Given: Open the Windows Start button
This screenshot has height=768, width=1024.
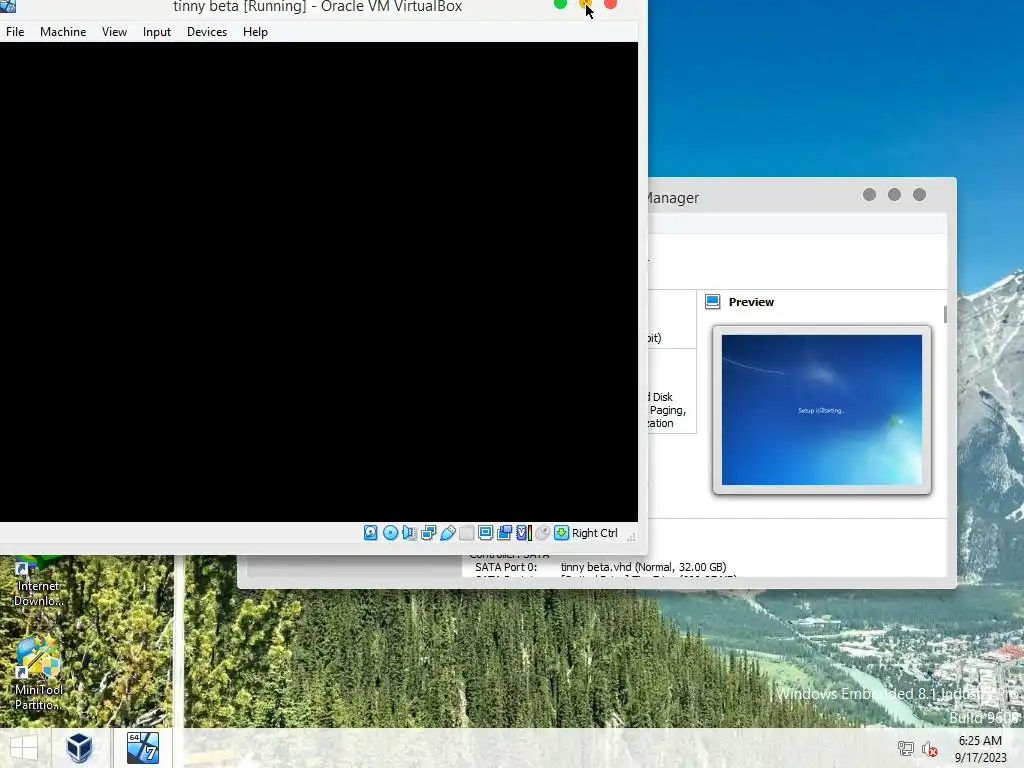Looking at the screenshot, I should (x=24, y=748).
